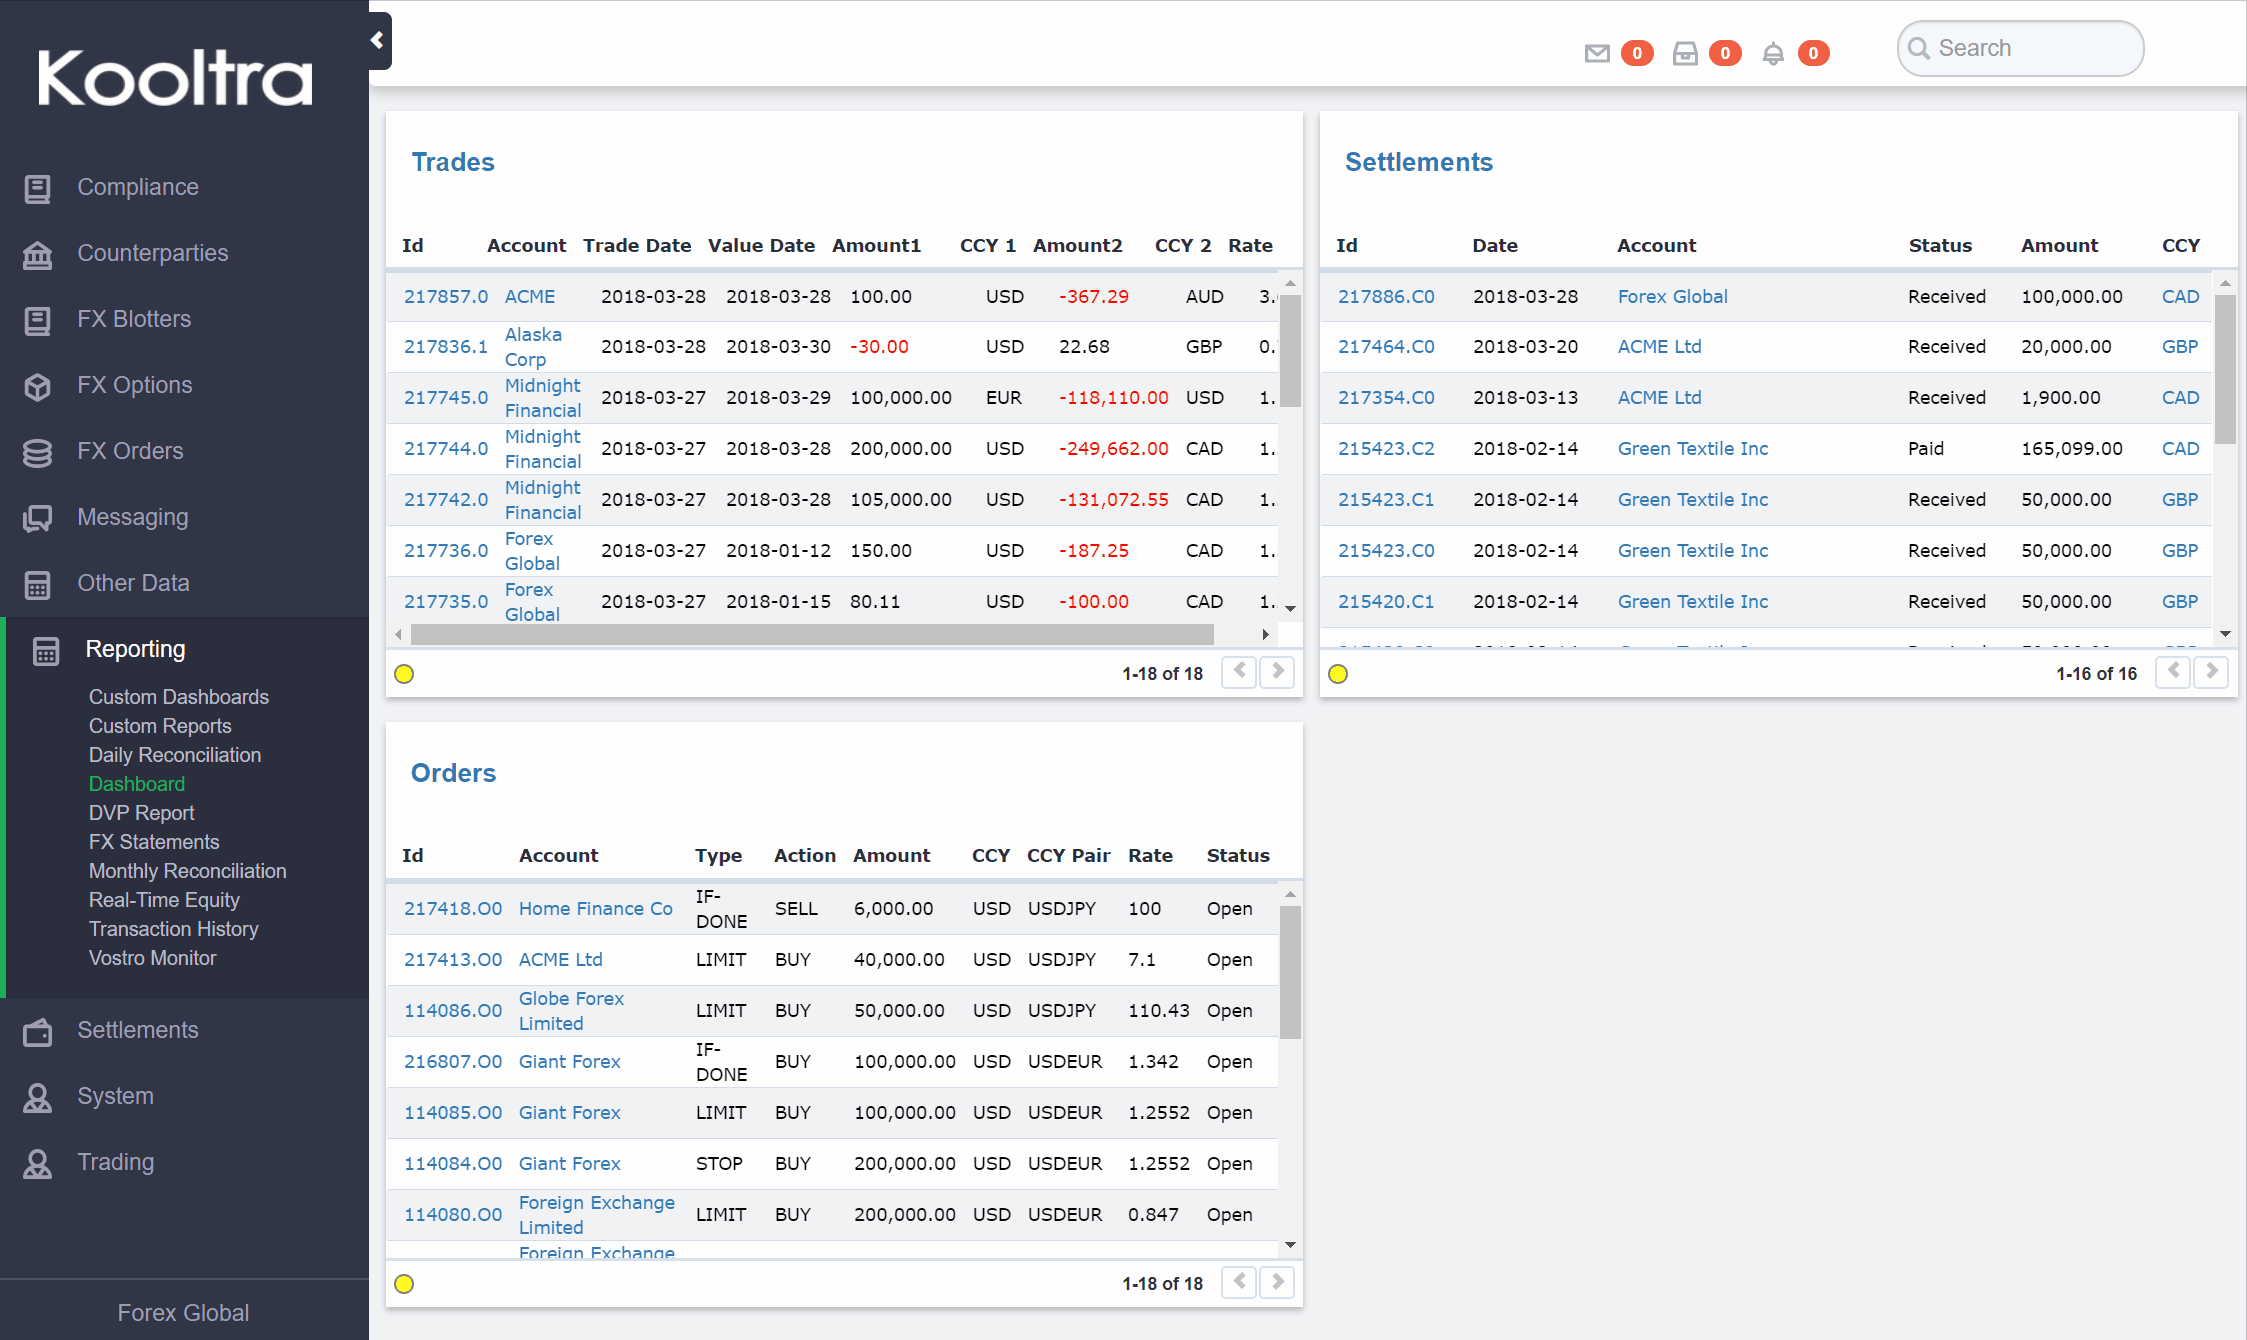Screen dimensions: 2247x1340
Task: Go to next page of Settlements
Action: pyautogui.click(x=2211, y=672)
